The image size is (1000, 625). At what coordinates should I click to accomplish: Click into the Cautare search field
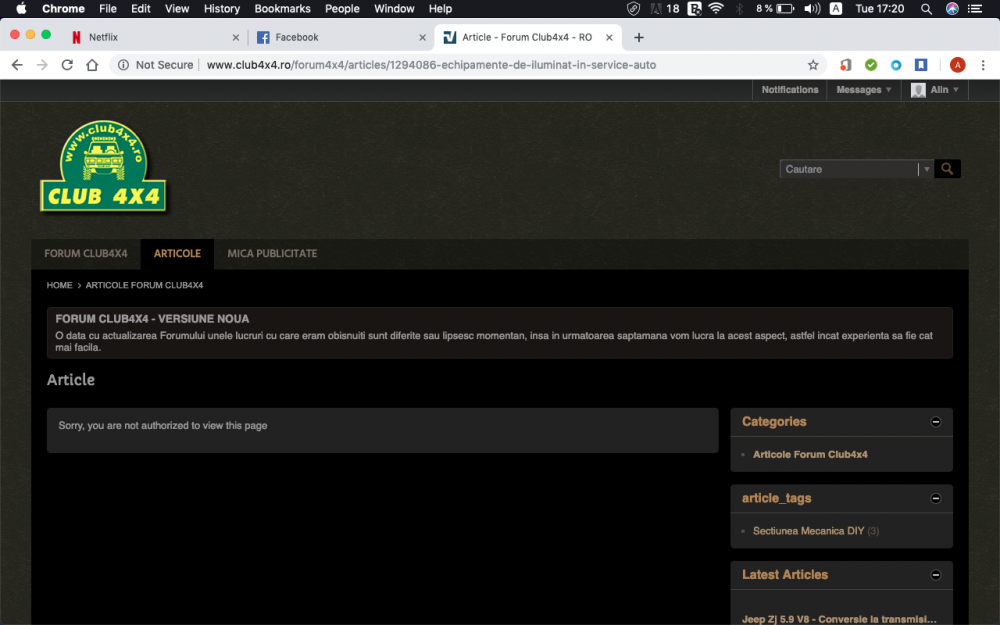point(850,169)
